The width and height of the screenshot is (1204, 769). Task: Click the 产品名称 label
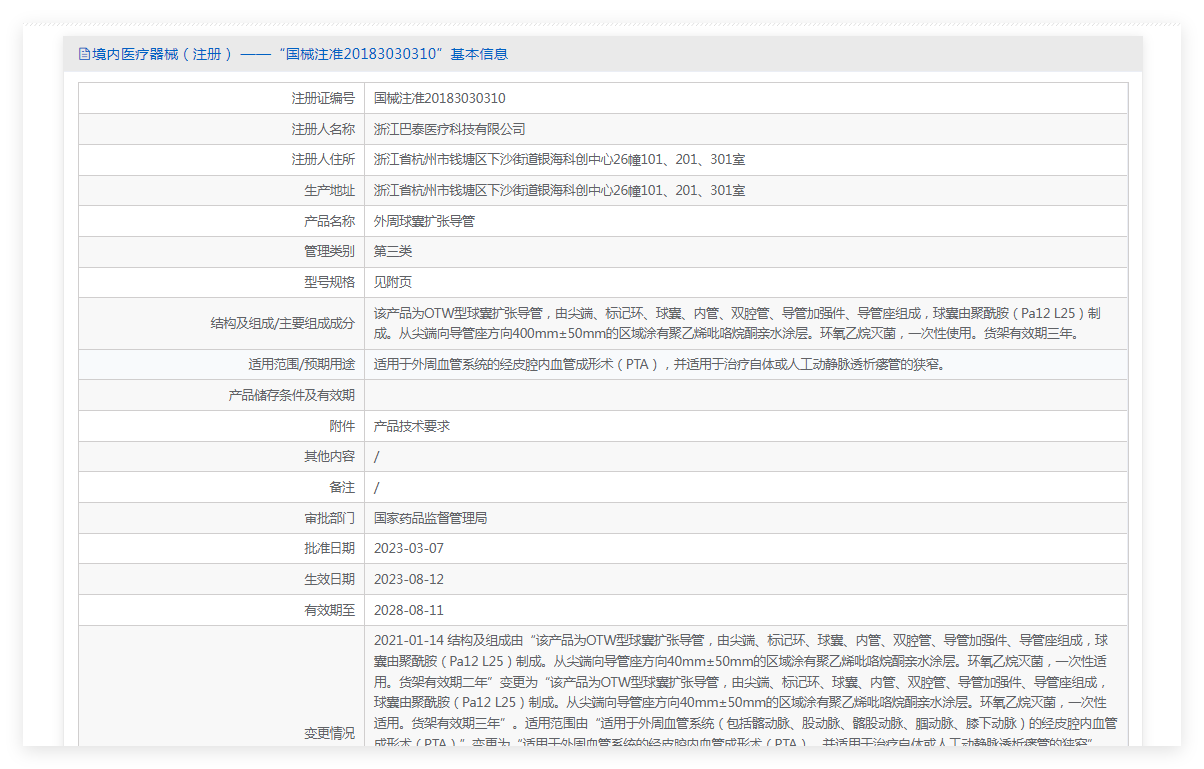coord(329,221)
